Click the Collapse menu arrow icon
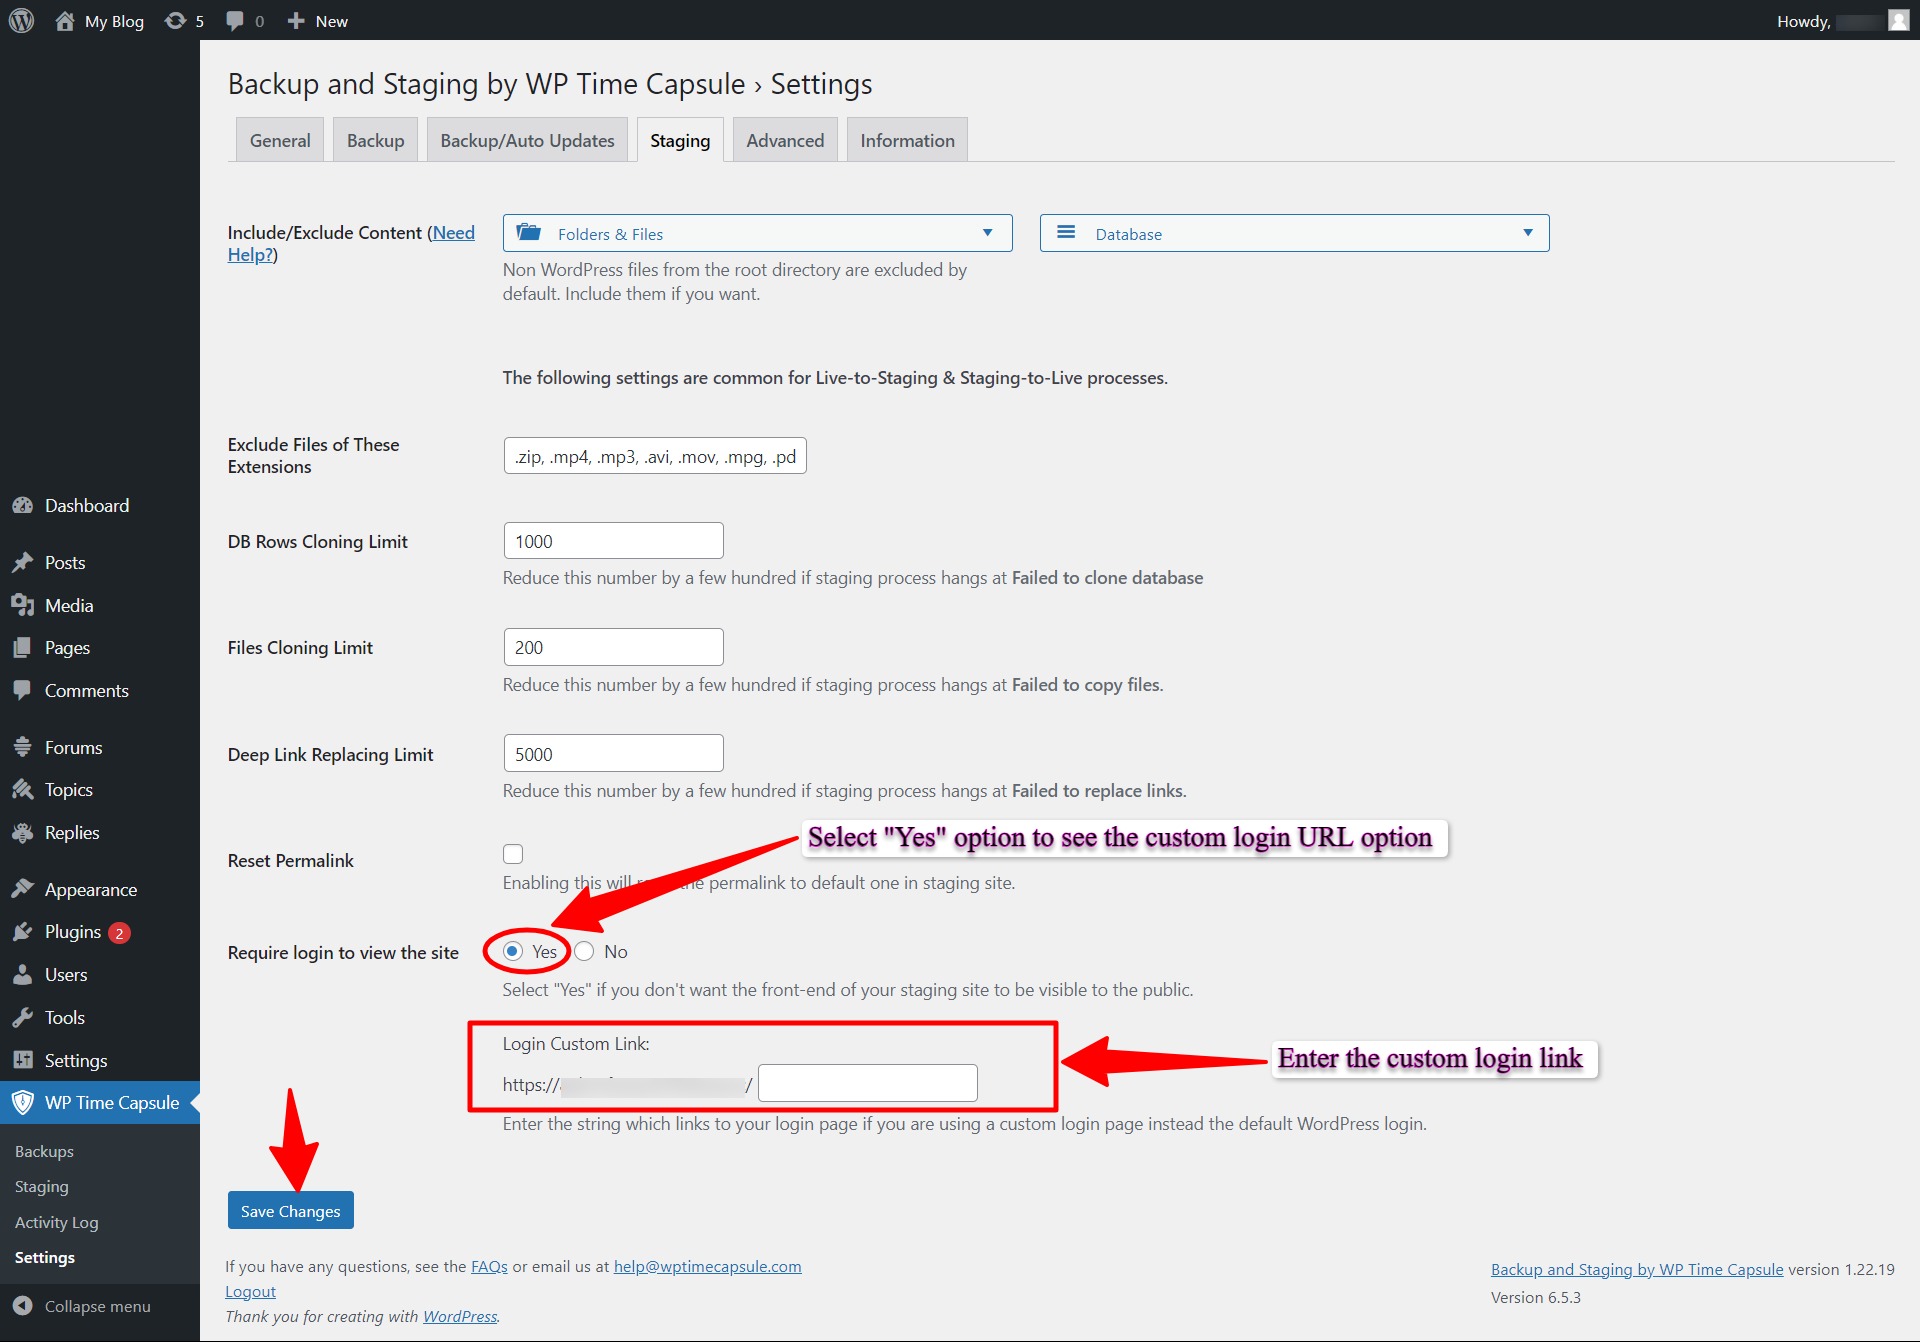The image size is (1920, 1342). pos(23,1306)
